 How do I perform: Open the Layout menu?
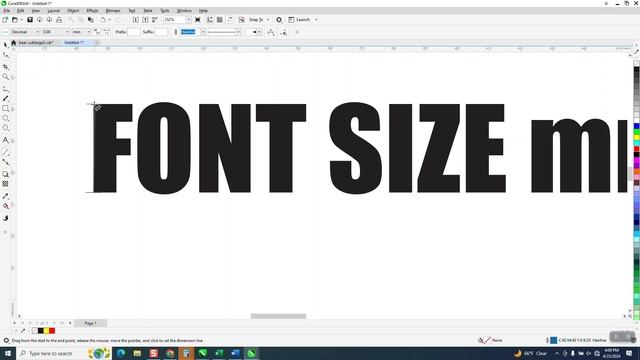[x=53, y=11]
